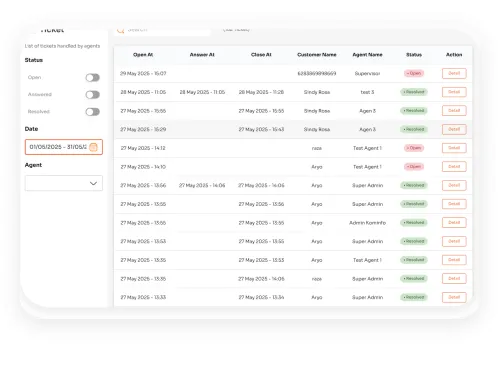
Task: Toggle the Resolved status filter switch
Action: (92, 112)
